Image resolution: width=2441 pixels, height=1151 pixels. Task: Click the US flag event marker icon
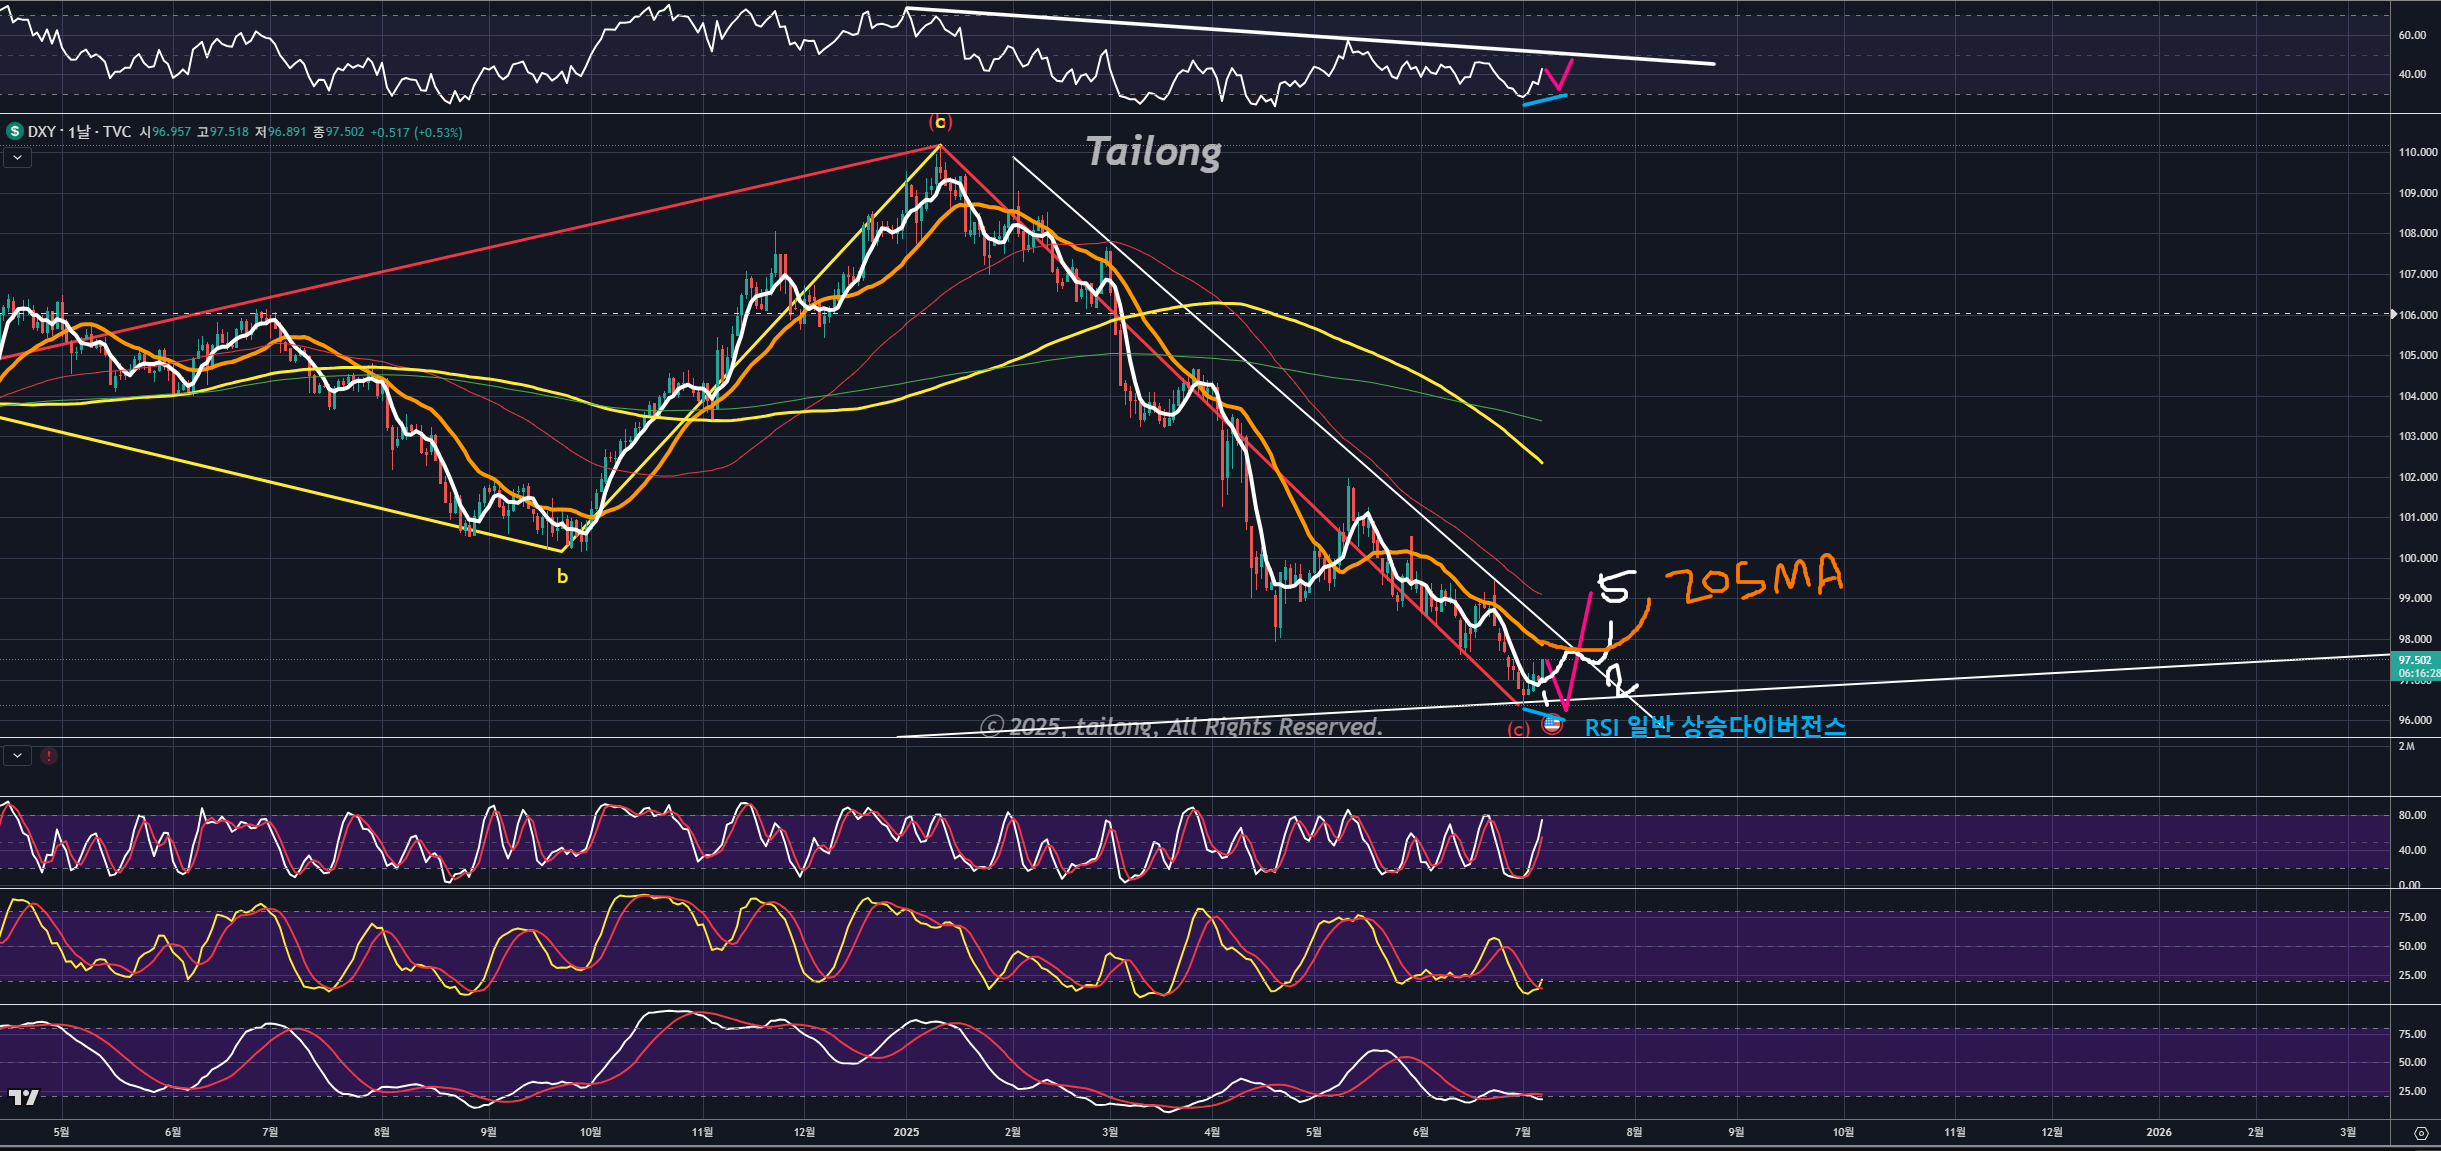[x=1552, y=724]
